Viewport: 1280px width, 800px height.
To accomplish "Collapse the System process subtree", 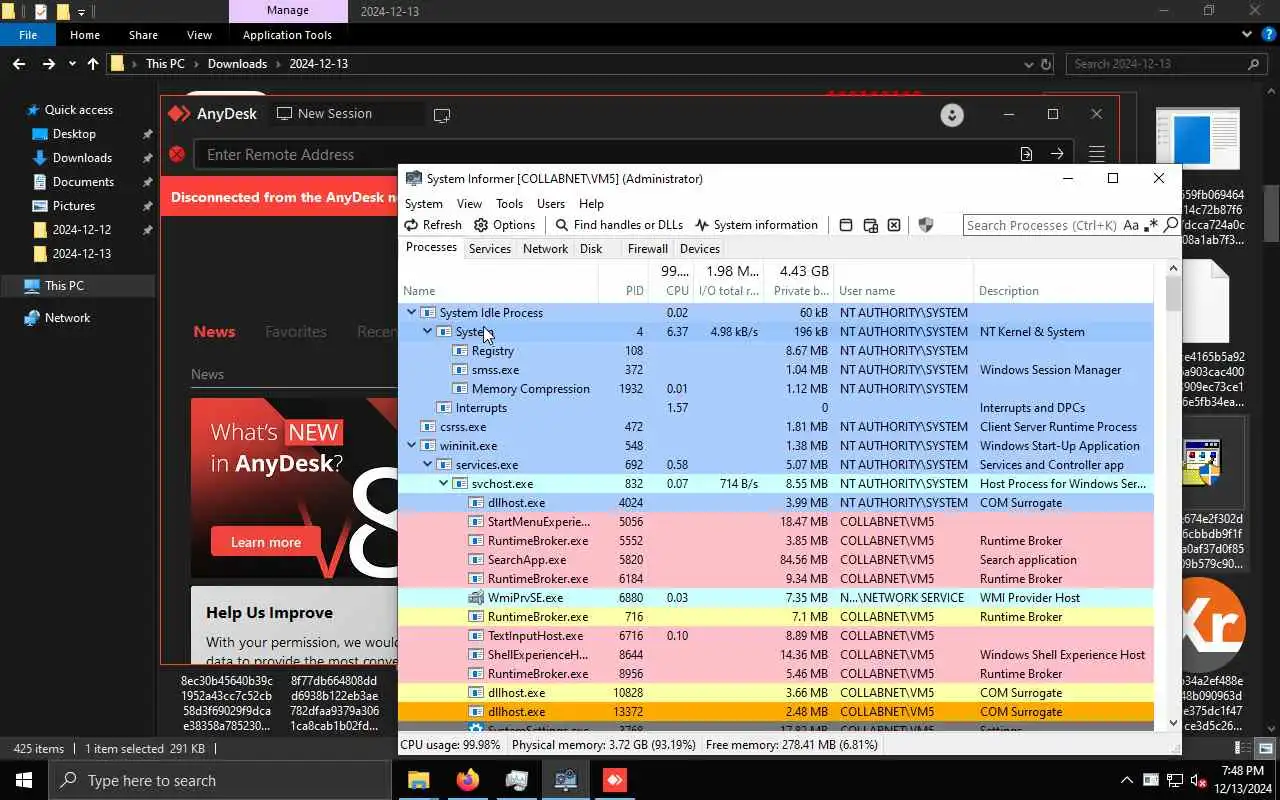I will [427, 332].
